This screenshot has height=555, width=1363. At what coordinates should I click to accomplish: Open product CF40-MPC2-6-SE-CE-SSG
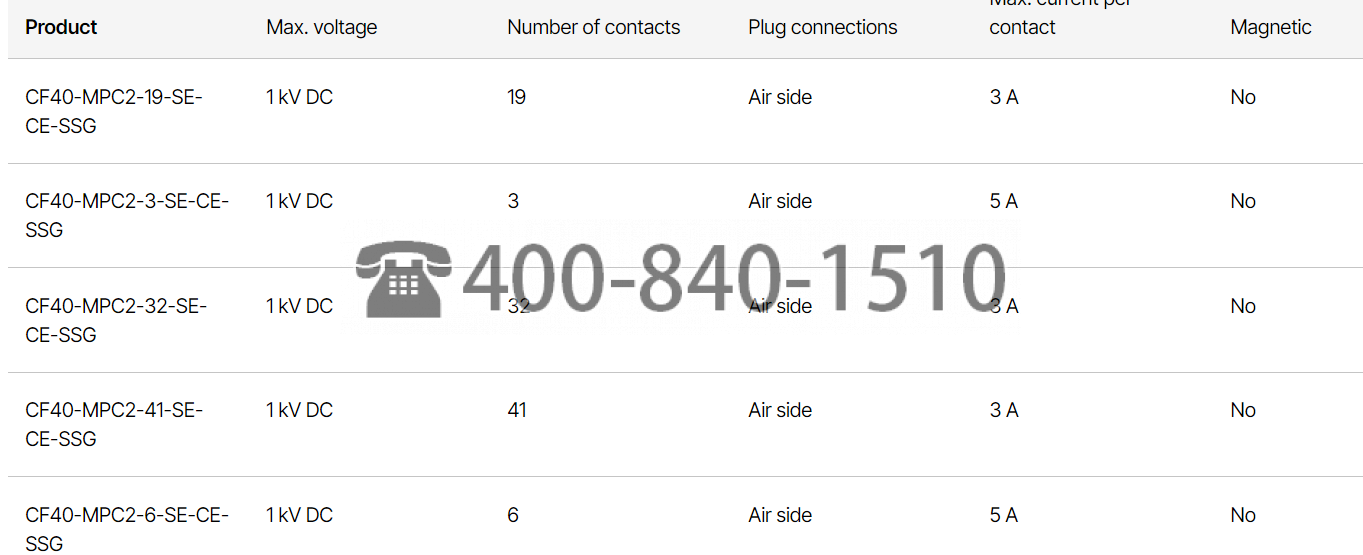pyautogui.click(x=127, y=528)
